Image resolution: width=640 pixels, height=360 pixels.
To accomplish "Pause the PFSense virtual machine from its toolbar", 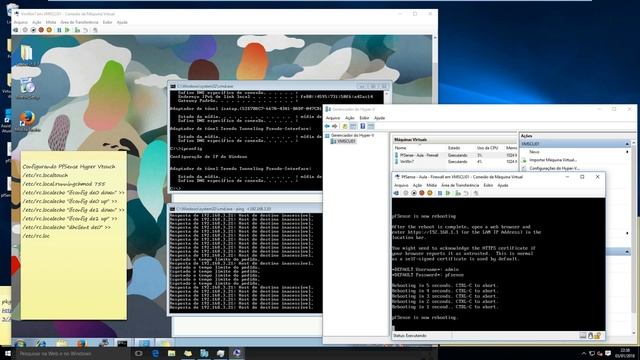I will point(440,193).
